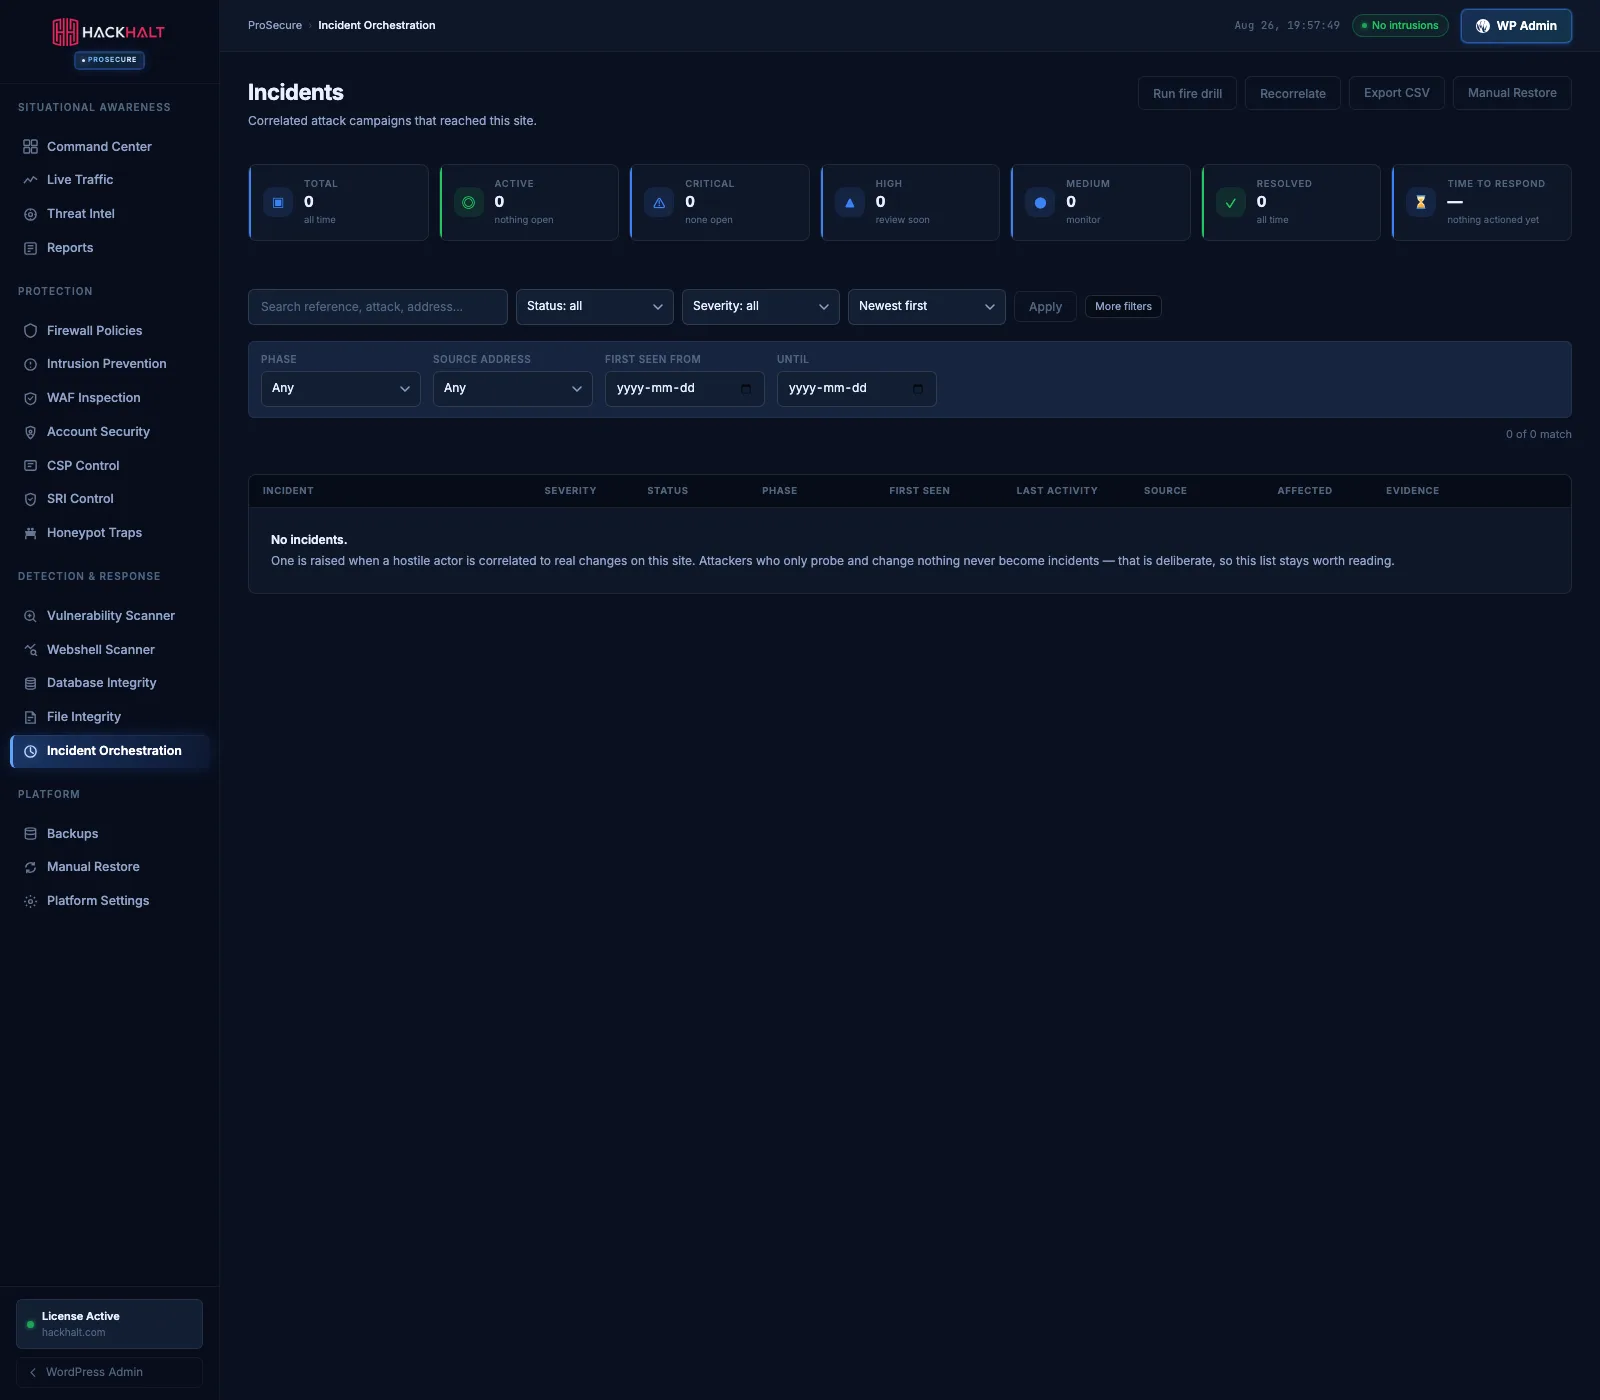
Task: Click the Recorrelate button
Action: click(1293, 93)
